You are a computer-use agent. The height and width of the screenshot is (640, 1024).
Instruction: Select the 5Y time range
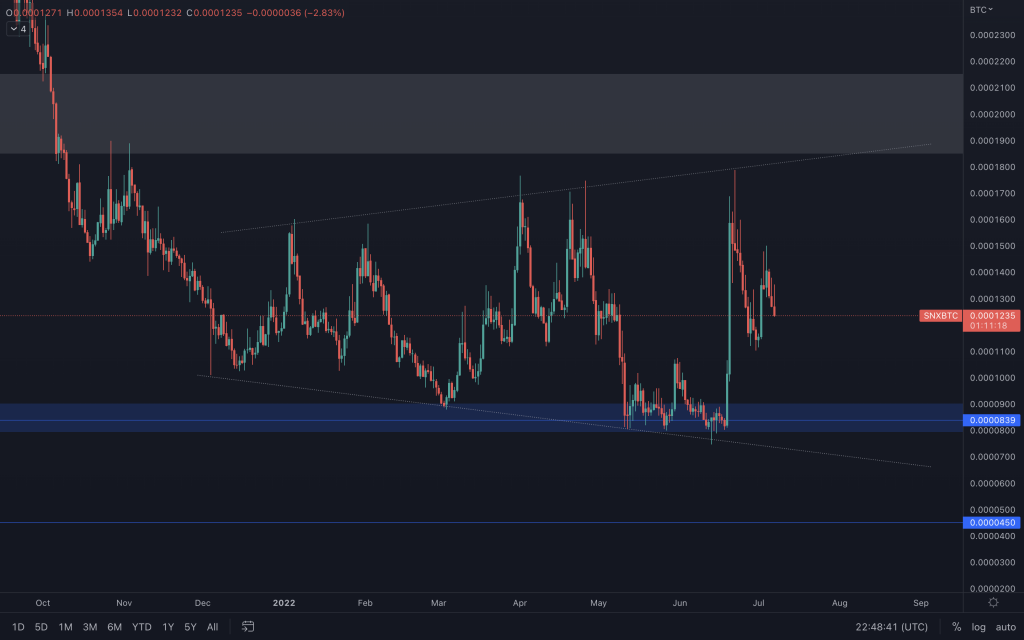tap(190, 627)
